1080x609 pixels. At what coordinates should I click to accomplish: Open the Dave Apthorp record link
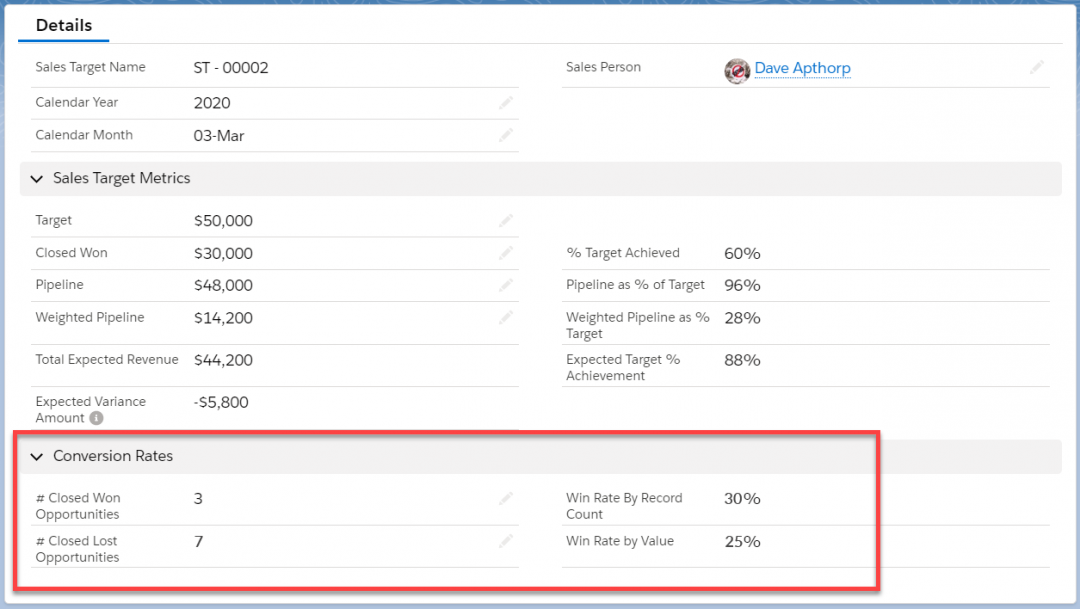click(802, 68)
